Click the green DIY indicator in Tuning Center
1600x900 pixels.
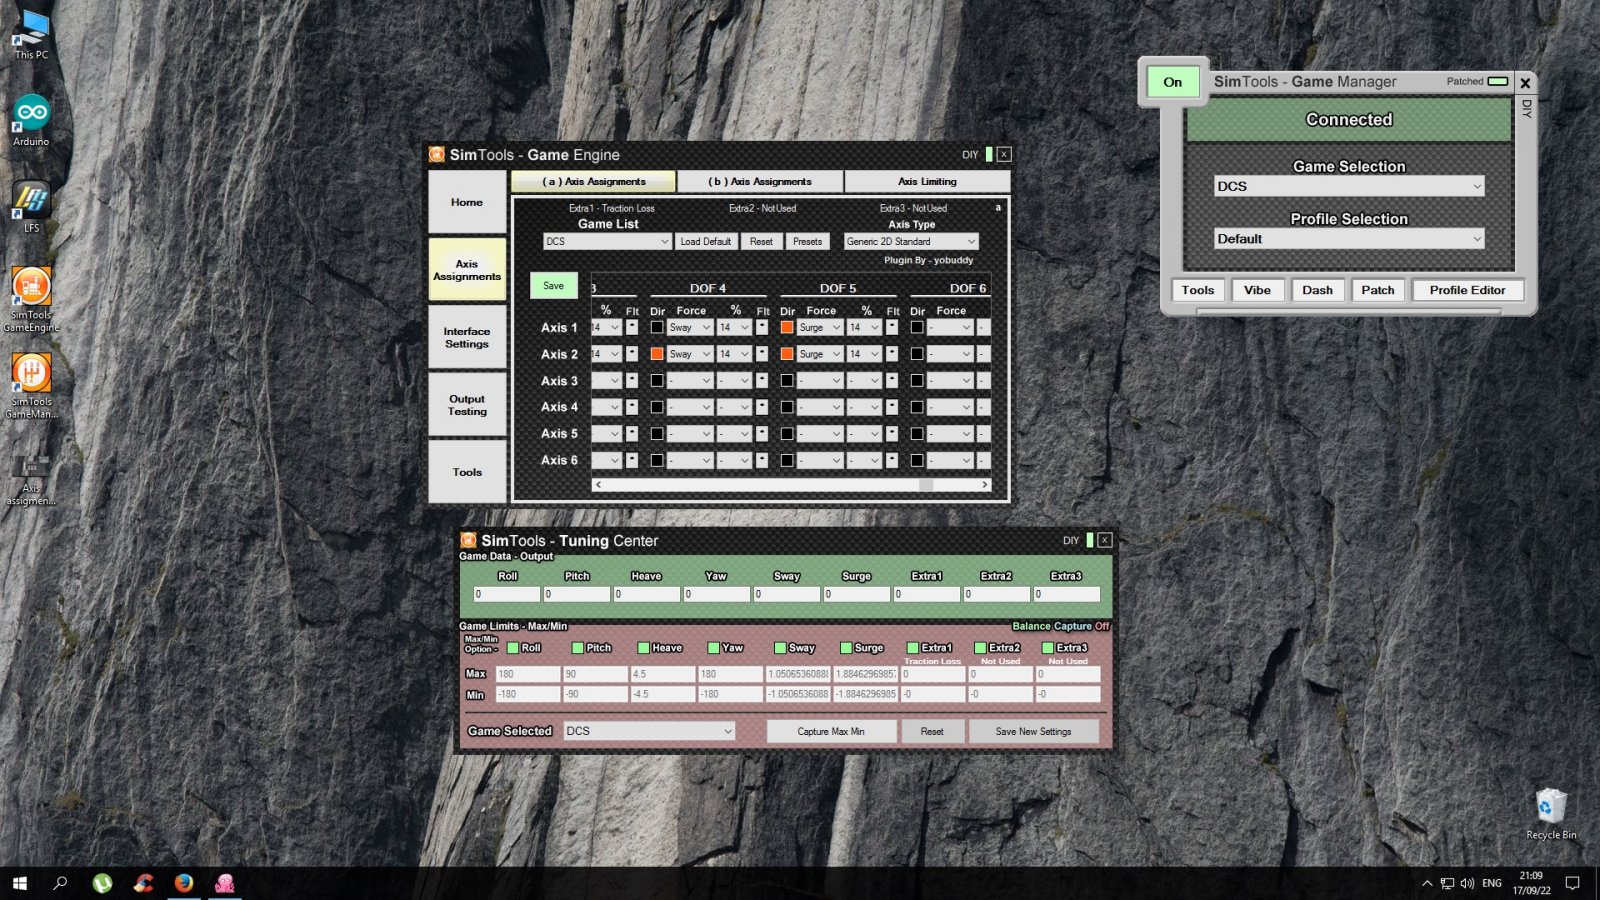click(x=1089, y=540)
